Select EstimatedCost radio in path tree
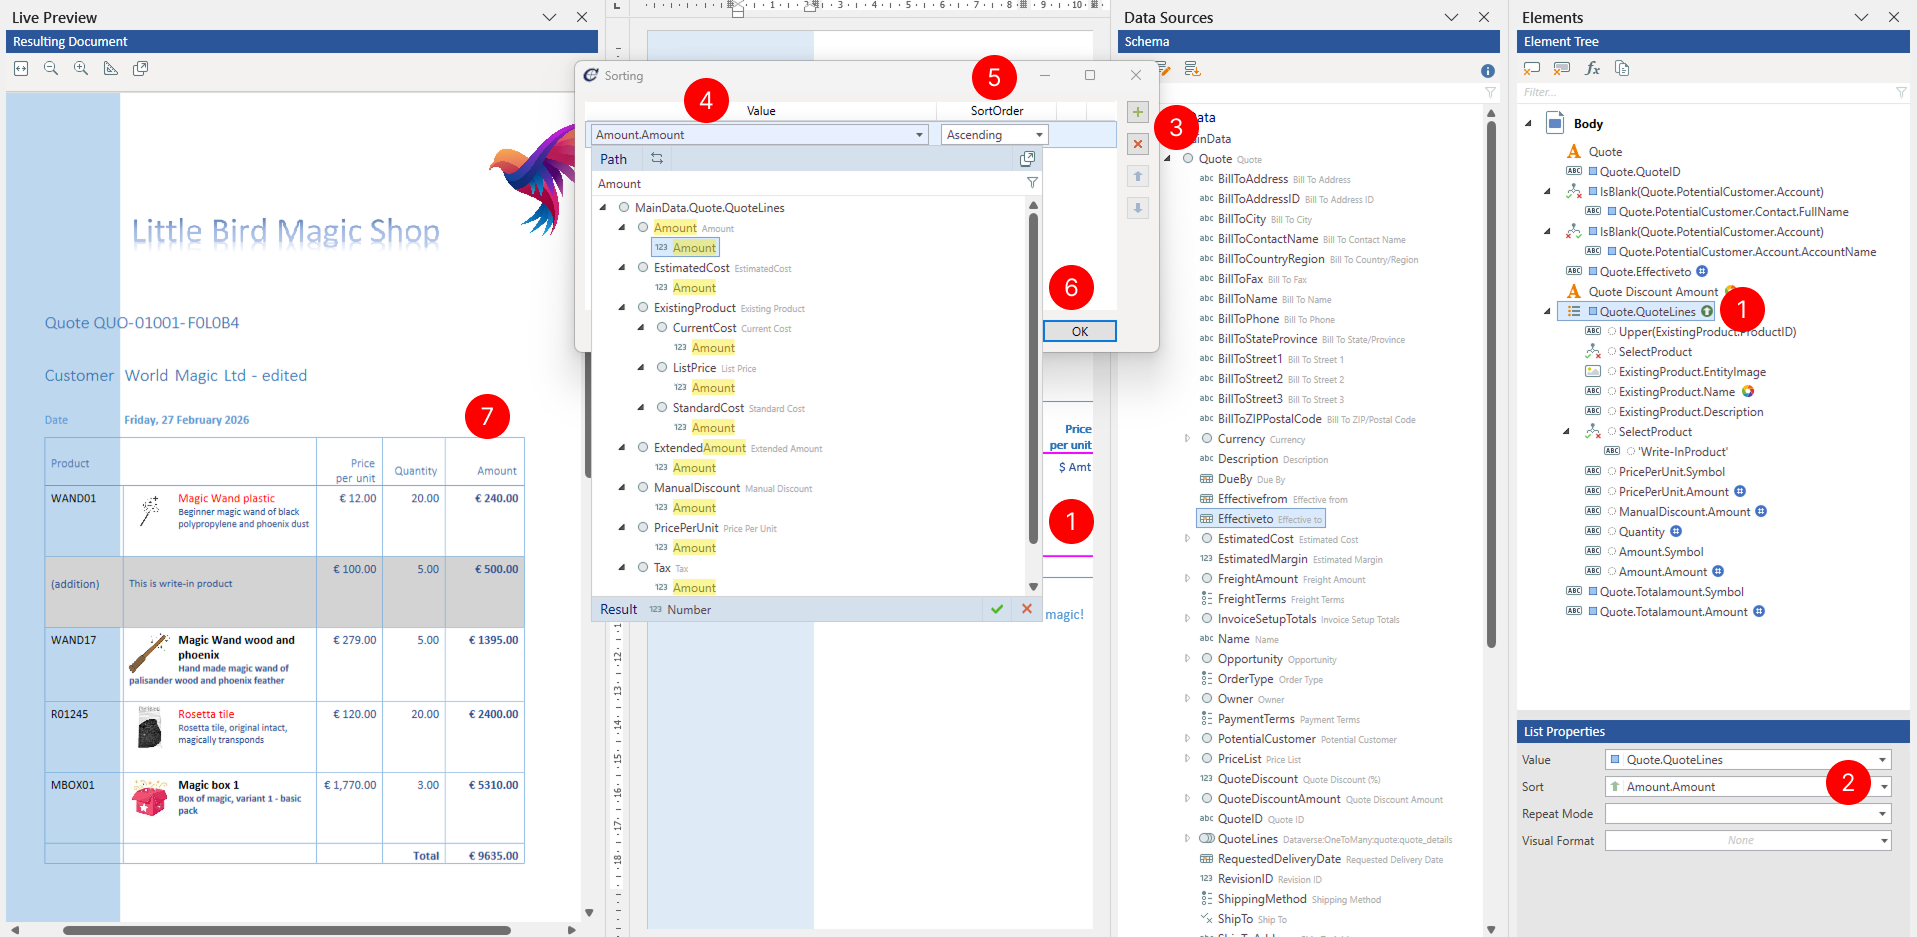1917x937 pixels. coord(643,268)
